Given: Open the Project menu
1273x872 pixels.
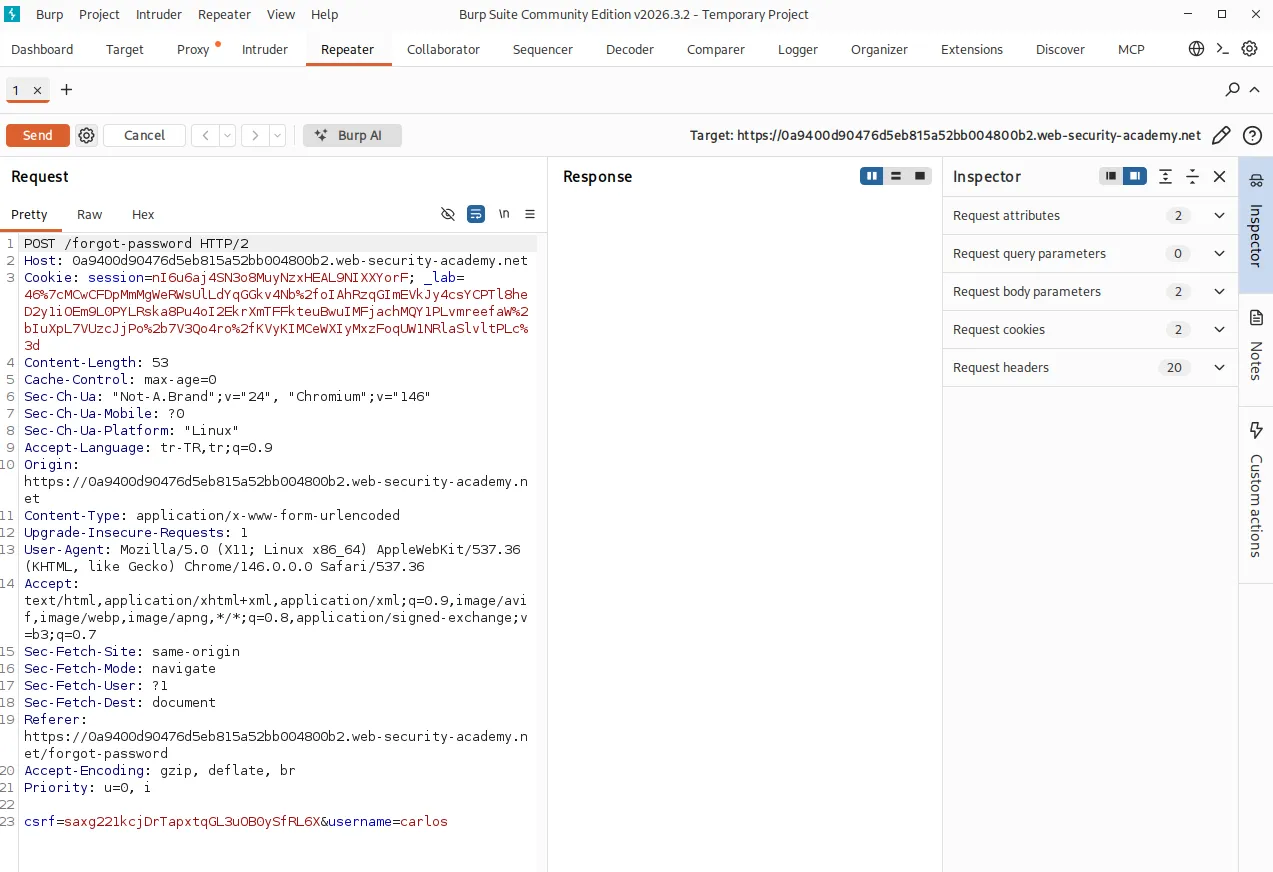Looking at the screenshot, I should 99,14.
